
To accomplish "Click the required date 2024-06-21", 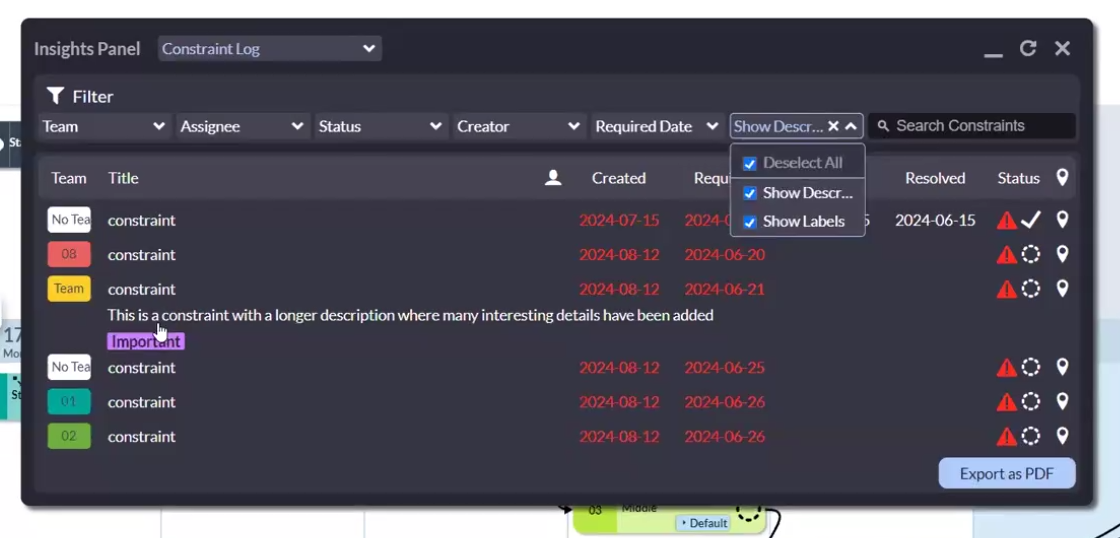I will (x=724, y=289).
